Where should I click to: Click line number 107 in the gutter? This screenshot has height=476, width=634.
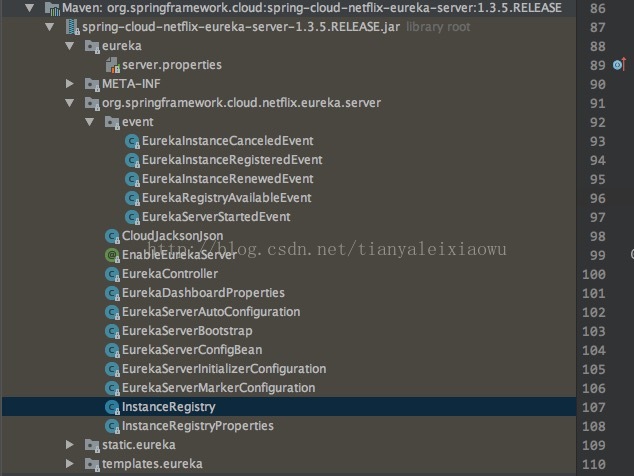click(x=594, y=407)
